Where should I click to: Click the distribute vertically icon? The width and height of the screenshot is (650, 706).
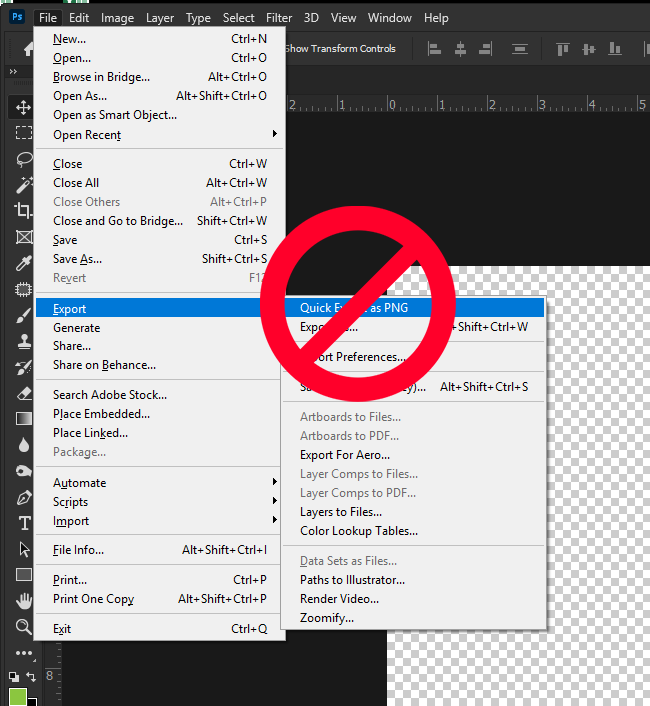pos(520,49)
